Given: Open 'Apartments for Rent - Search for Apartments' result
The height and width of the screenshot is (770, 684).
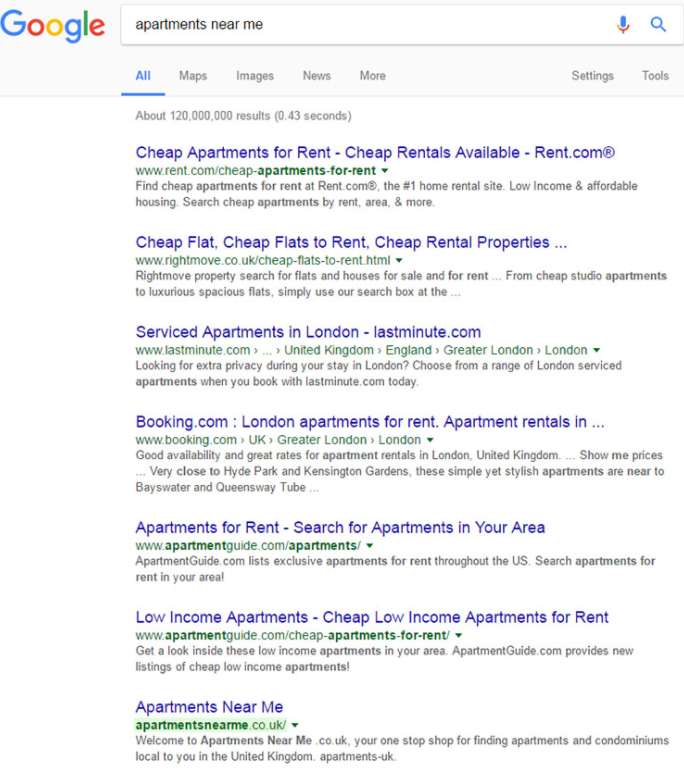Looking at the screenshot, I should tap(340, 527).
